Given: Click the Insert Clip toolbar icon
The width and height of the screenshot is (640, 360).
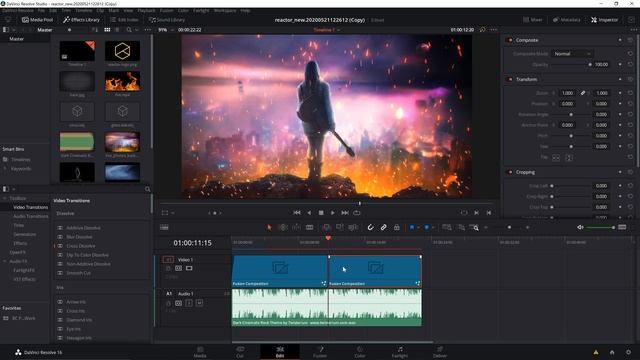Looking at the screenshot, I should [x=326, y=227].
